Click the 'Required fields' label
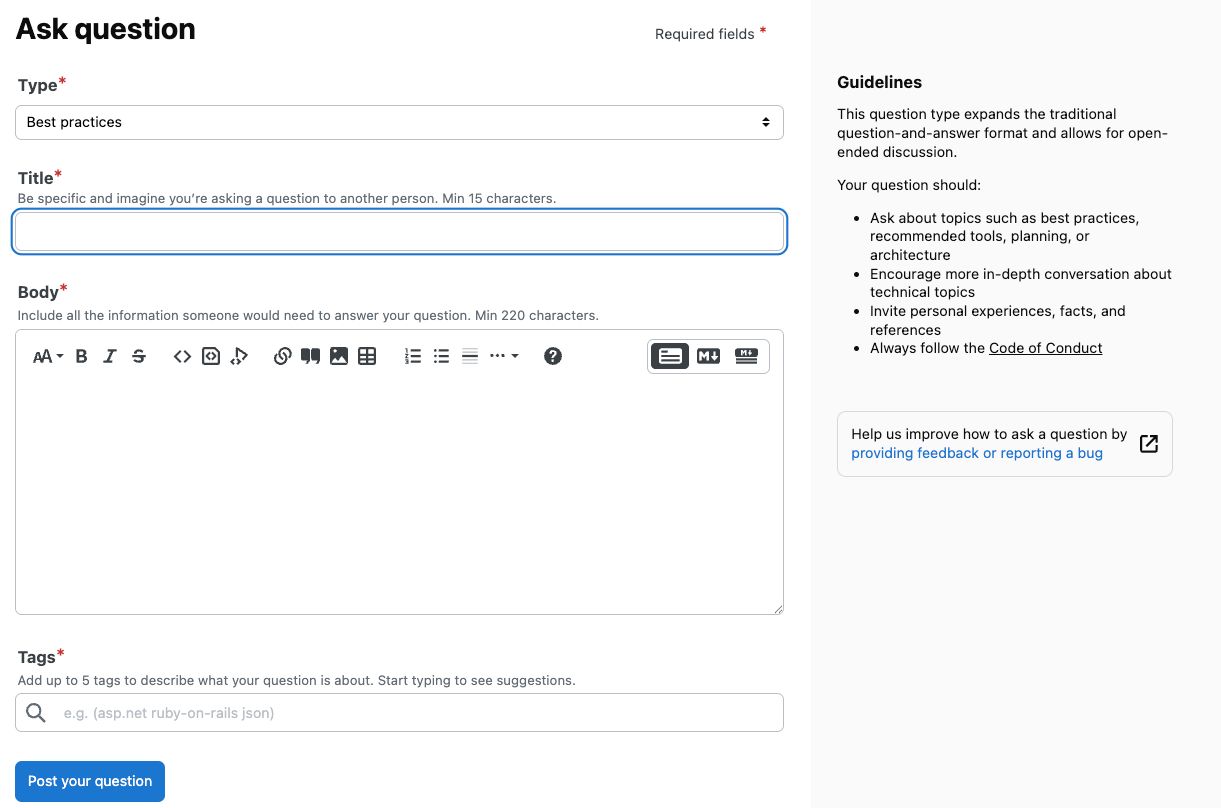The height and width of the screenshot is (808, 1221). (x=705, y=34)
